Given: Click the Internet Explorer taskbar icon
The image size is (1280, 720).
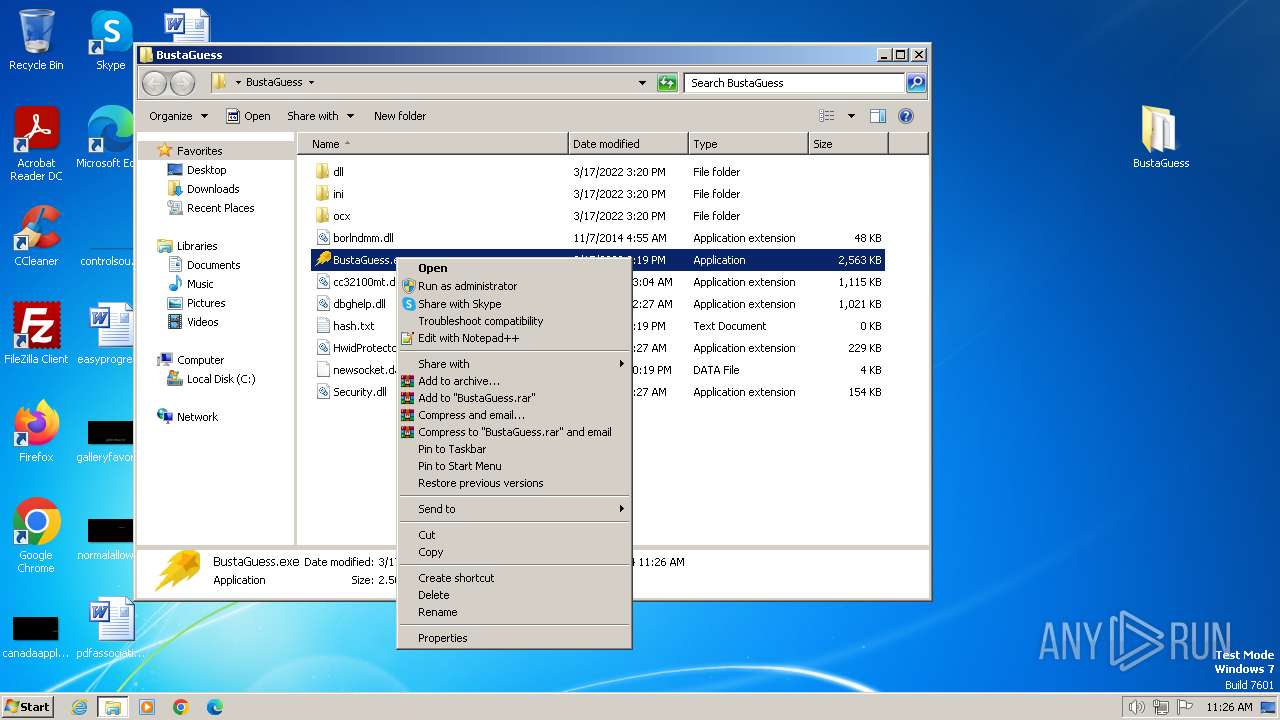Looking at the screenshot, I should point(79,707).
